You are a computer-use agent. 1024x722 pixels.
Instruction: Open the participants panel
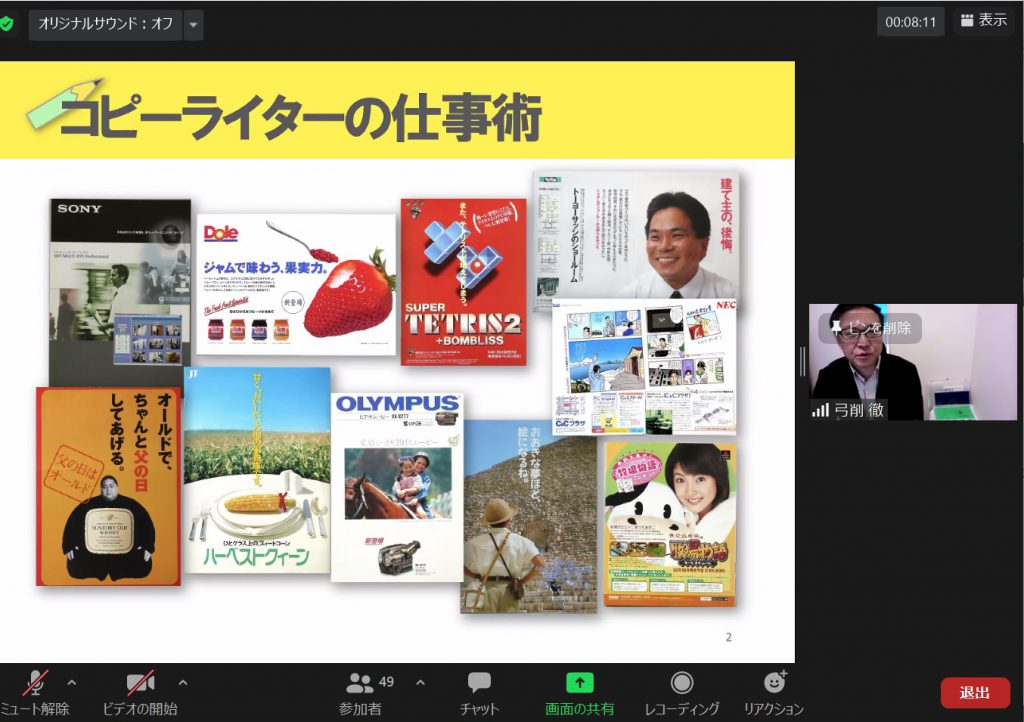pyautogui.click(x=360, y=693)
